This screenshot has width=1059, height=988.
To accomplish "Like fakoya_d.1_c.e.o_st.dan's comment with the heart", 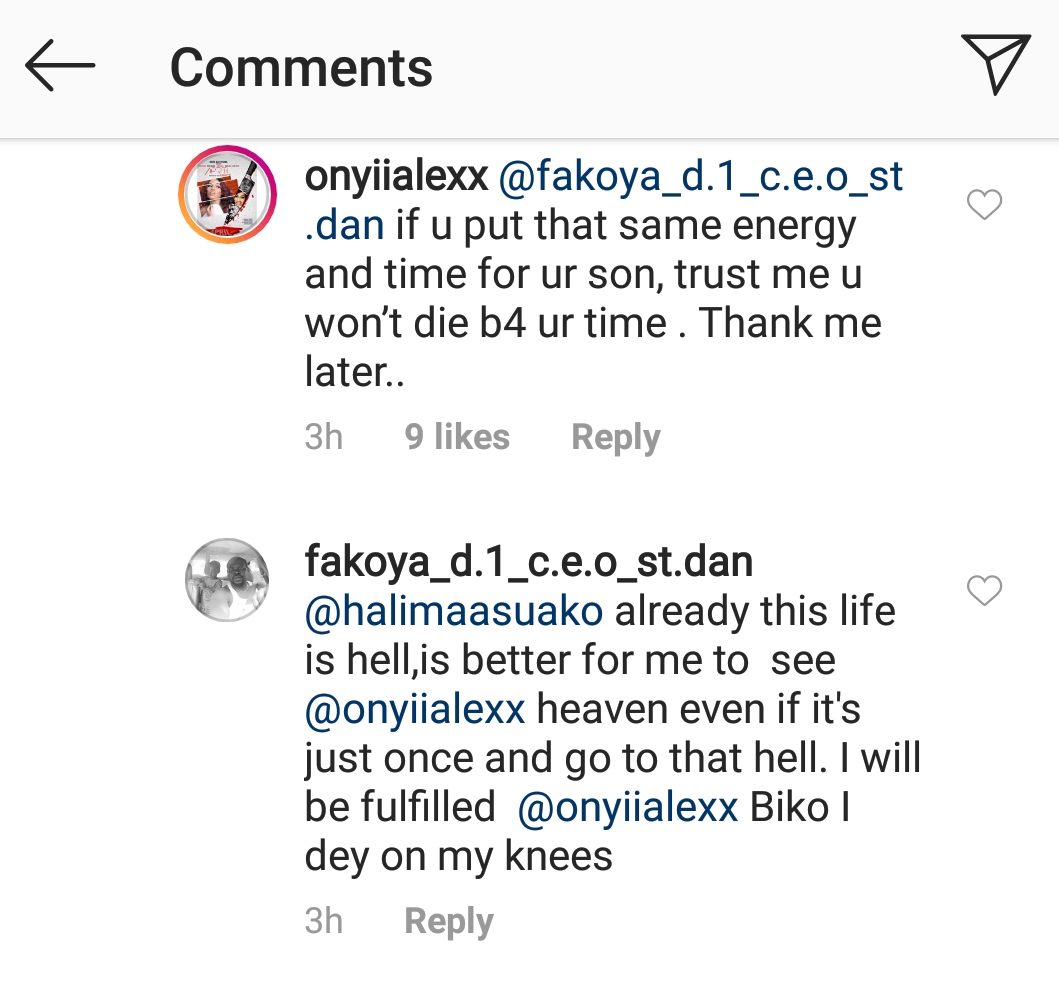I will [984, 591].
